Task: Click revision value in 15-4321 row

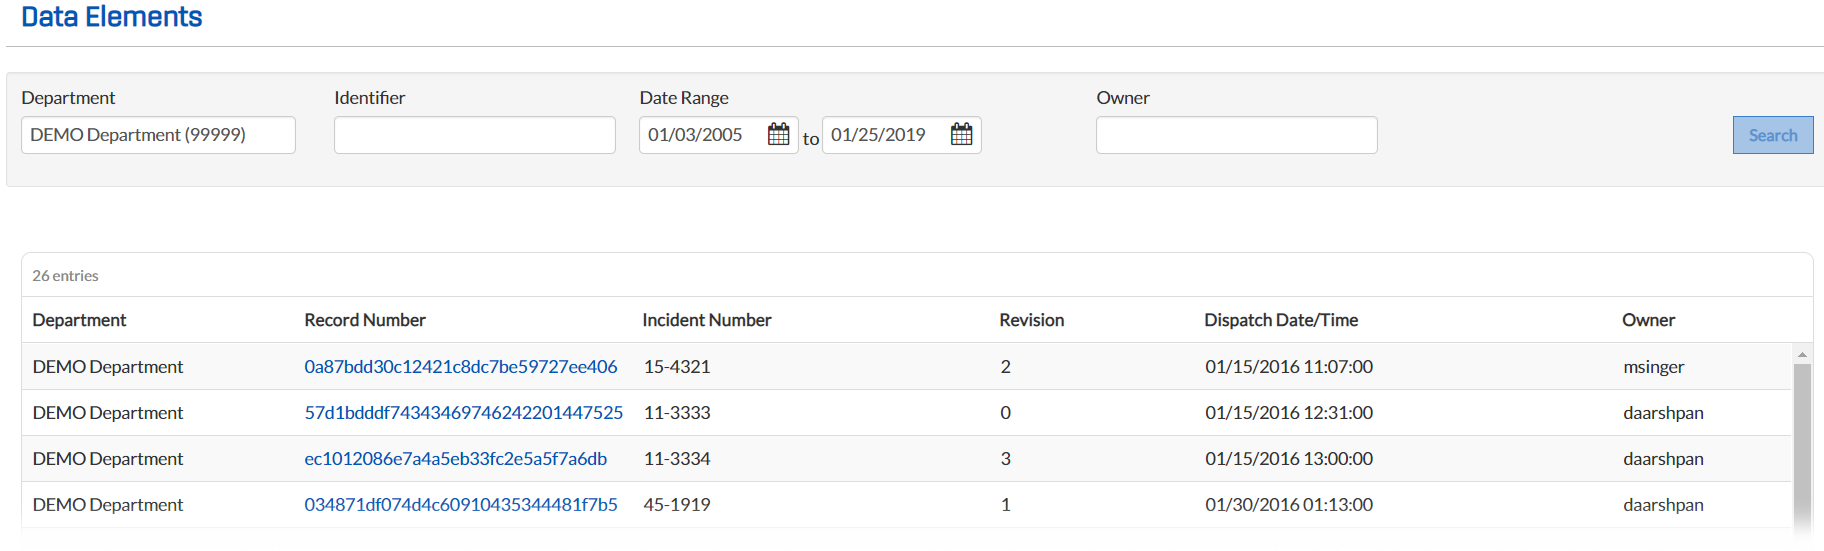Action: pos(1006,367)
